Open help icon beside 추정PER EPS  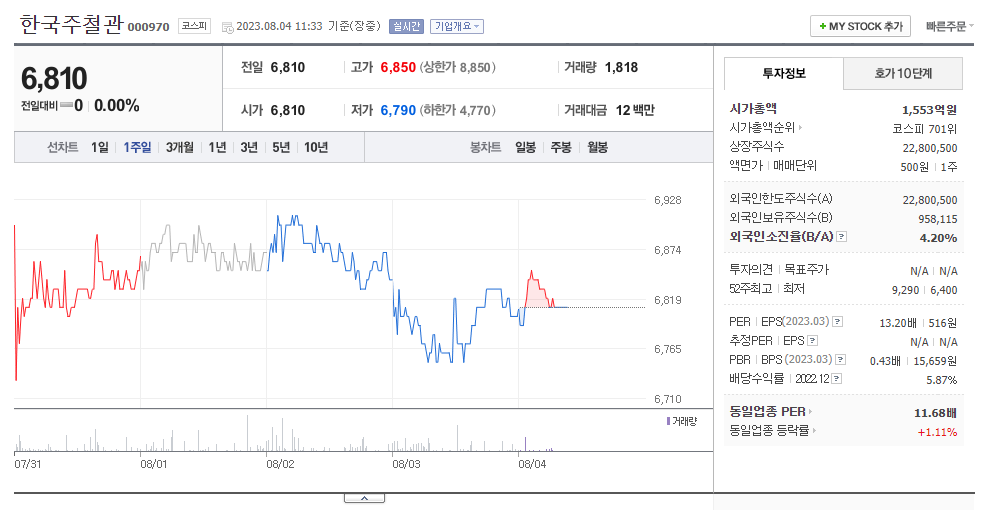[x=812, y=341]
